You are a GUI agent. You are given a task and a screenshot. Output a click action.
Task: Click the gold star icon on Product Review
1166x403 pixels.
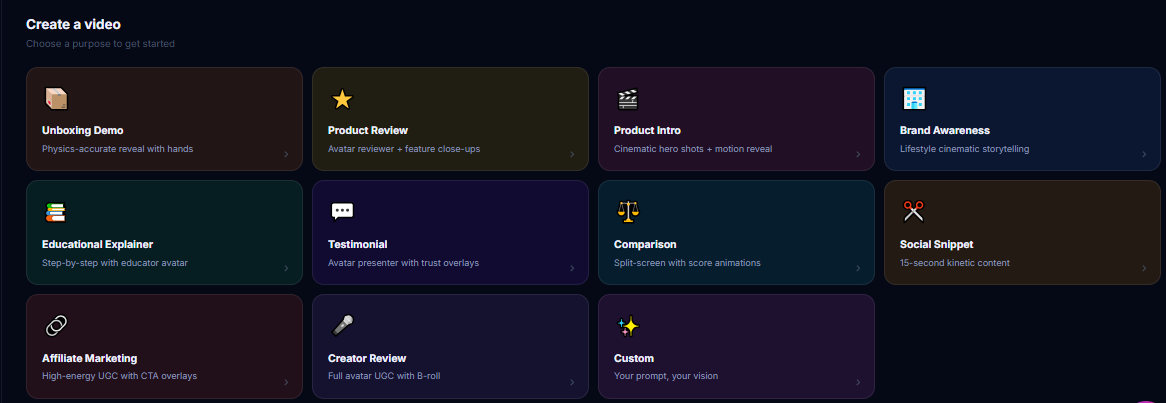[x=342, y=99]
